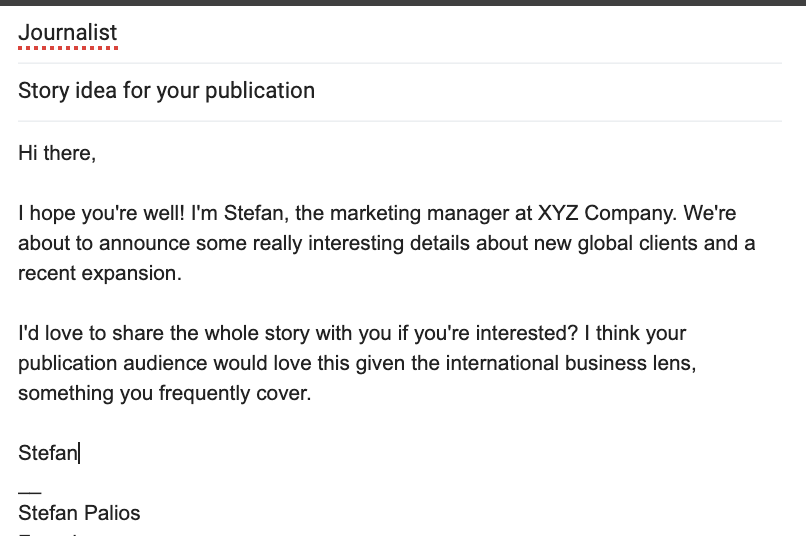Place cursor after the "Stefan" sign-off
This screenshot has width=806, height=536.
[79, 453]
